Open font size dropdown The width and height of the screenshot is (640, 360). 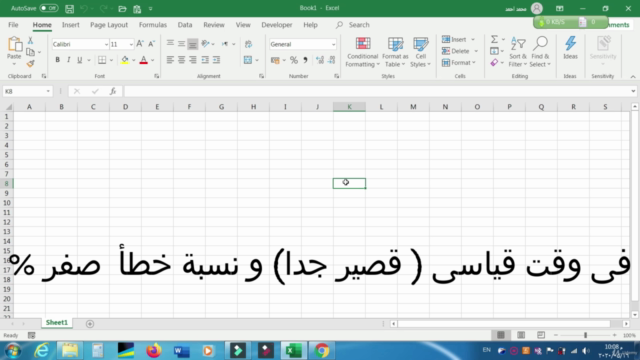[x=131, y=44]
